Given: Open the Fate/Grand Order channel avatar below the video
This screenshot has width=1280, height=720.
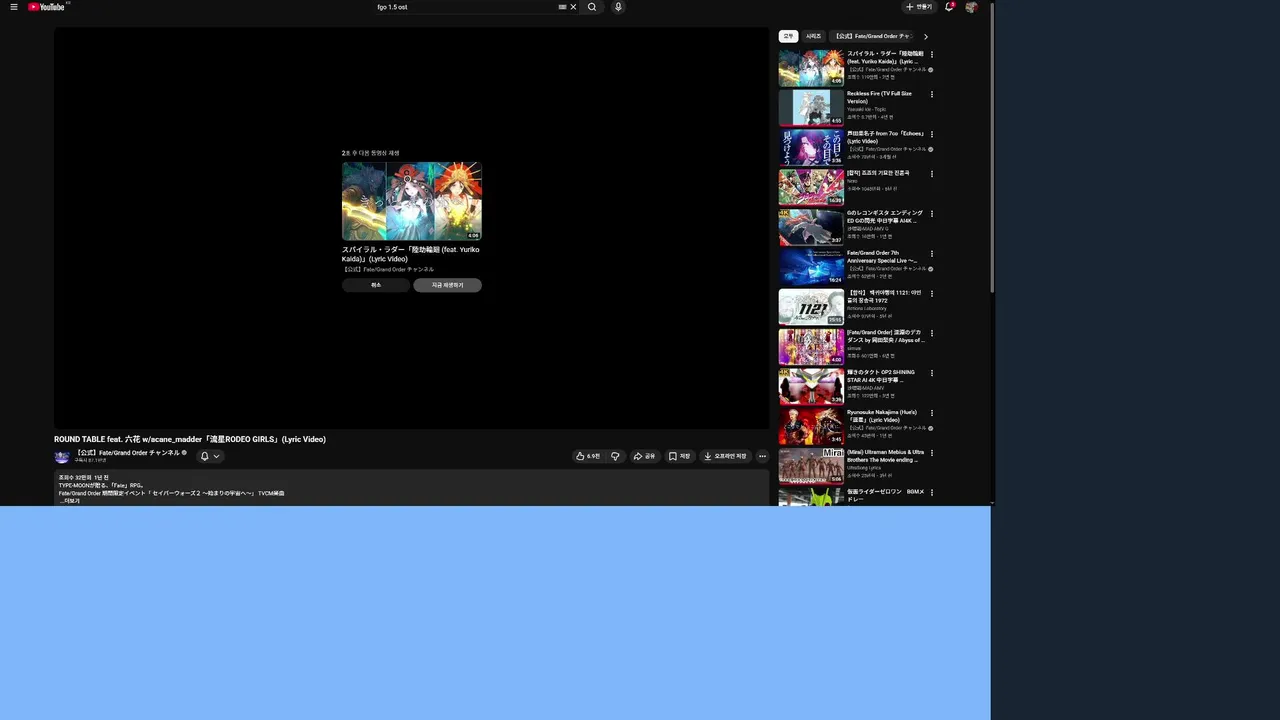Looking at the screenshot, I should (x=62, y=456).
